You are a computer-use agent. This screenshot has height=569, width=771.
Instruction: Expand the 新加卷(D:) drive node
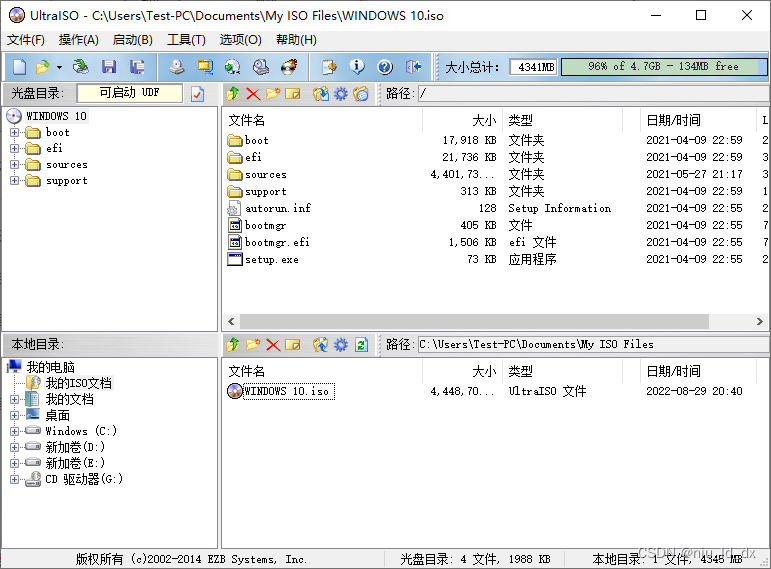pos(14,448)
